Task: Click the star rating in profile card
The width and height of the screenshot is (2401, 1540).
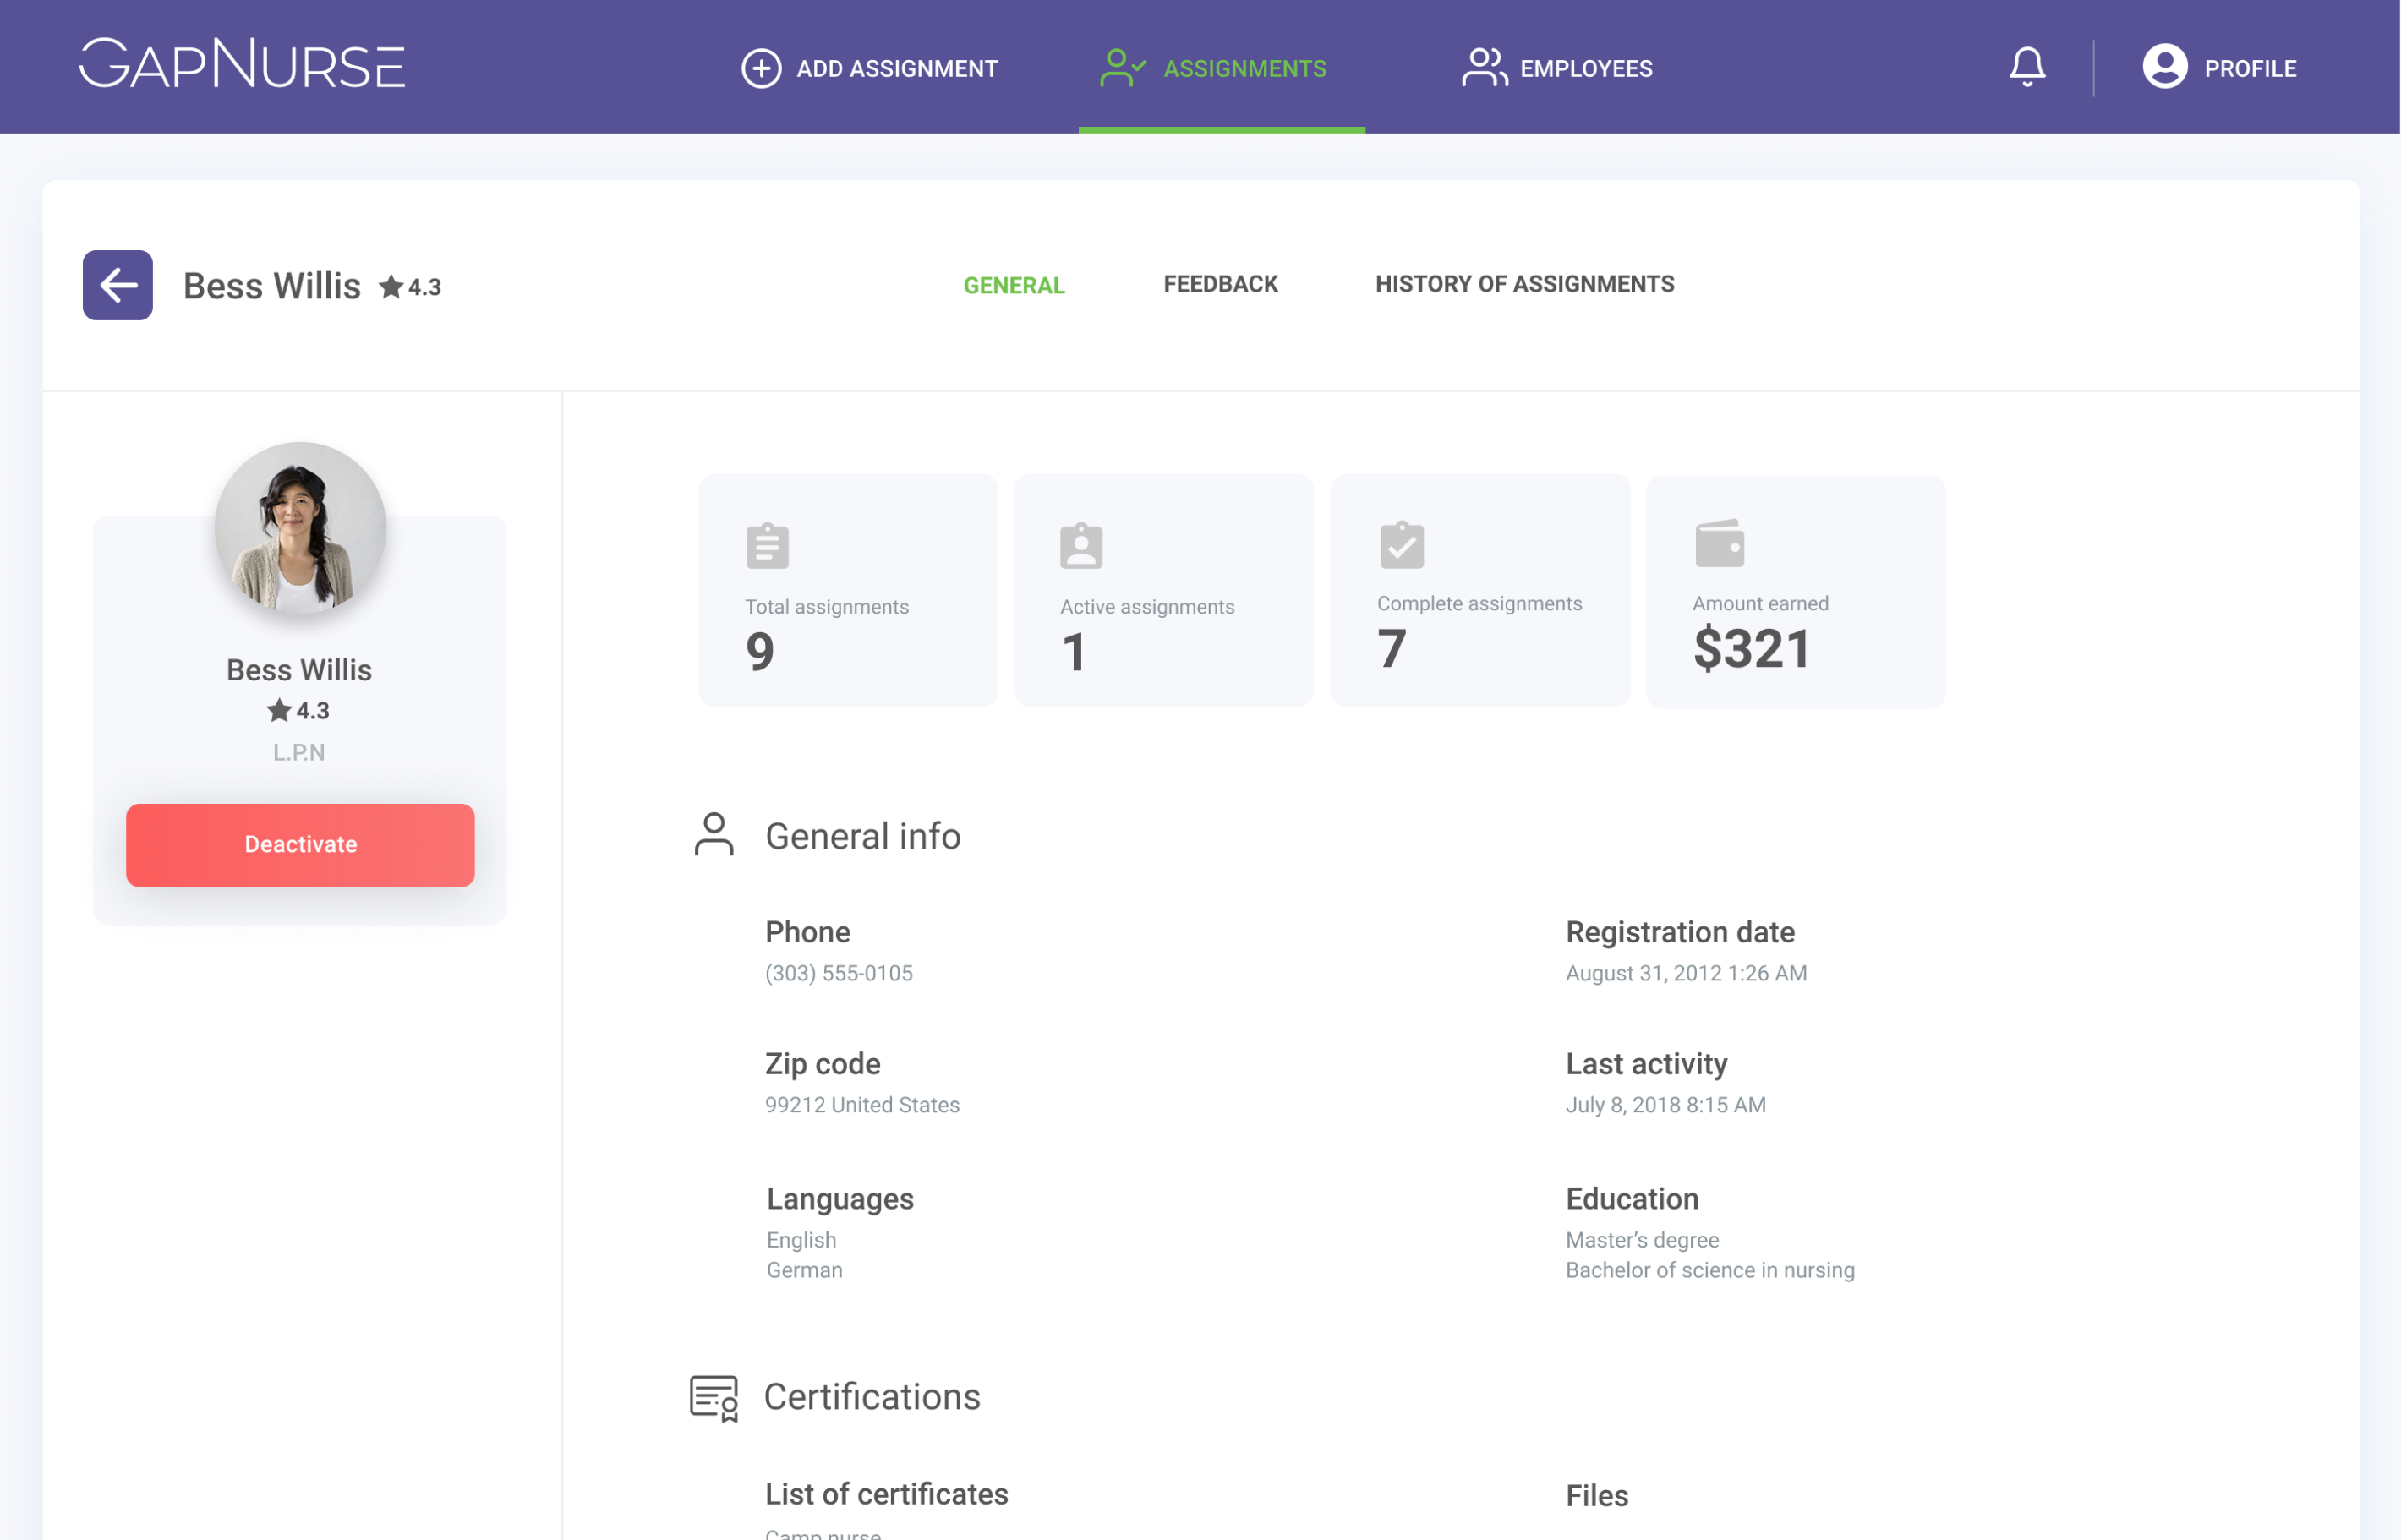Action: (x=298, y=711)
